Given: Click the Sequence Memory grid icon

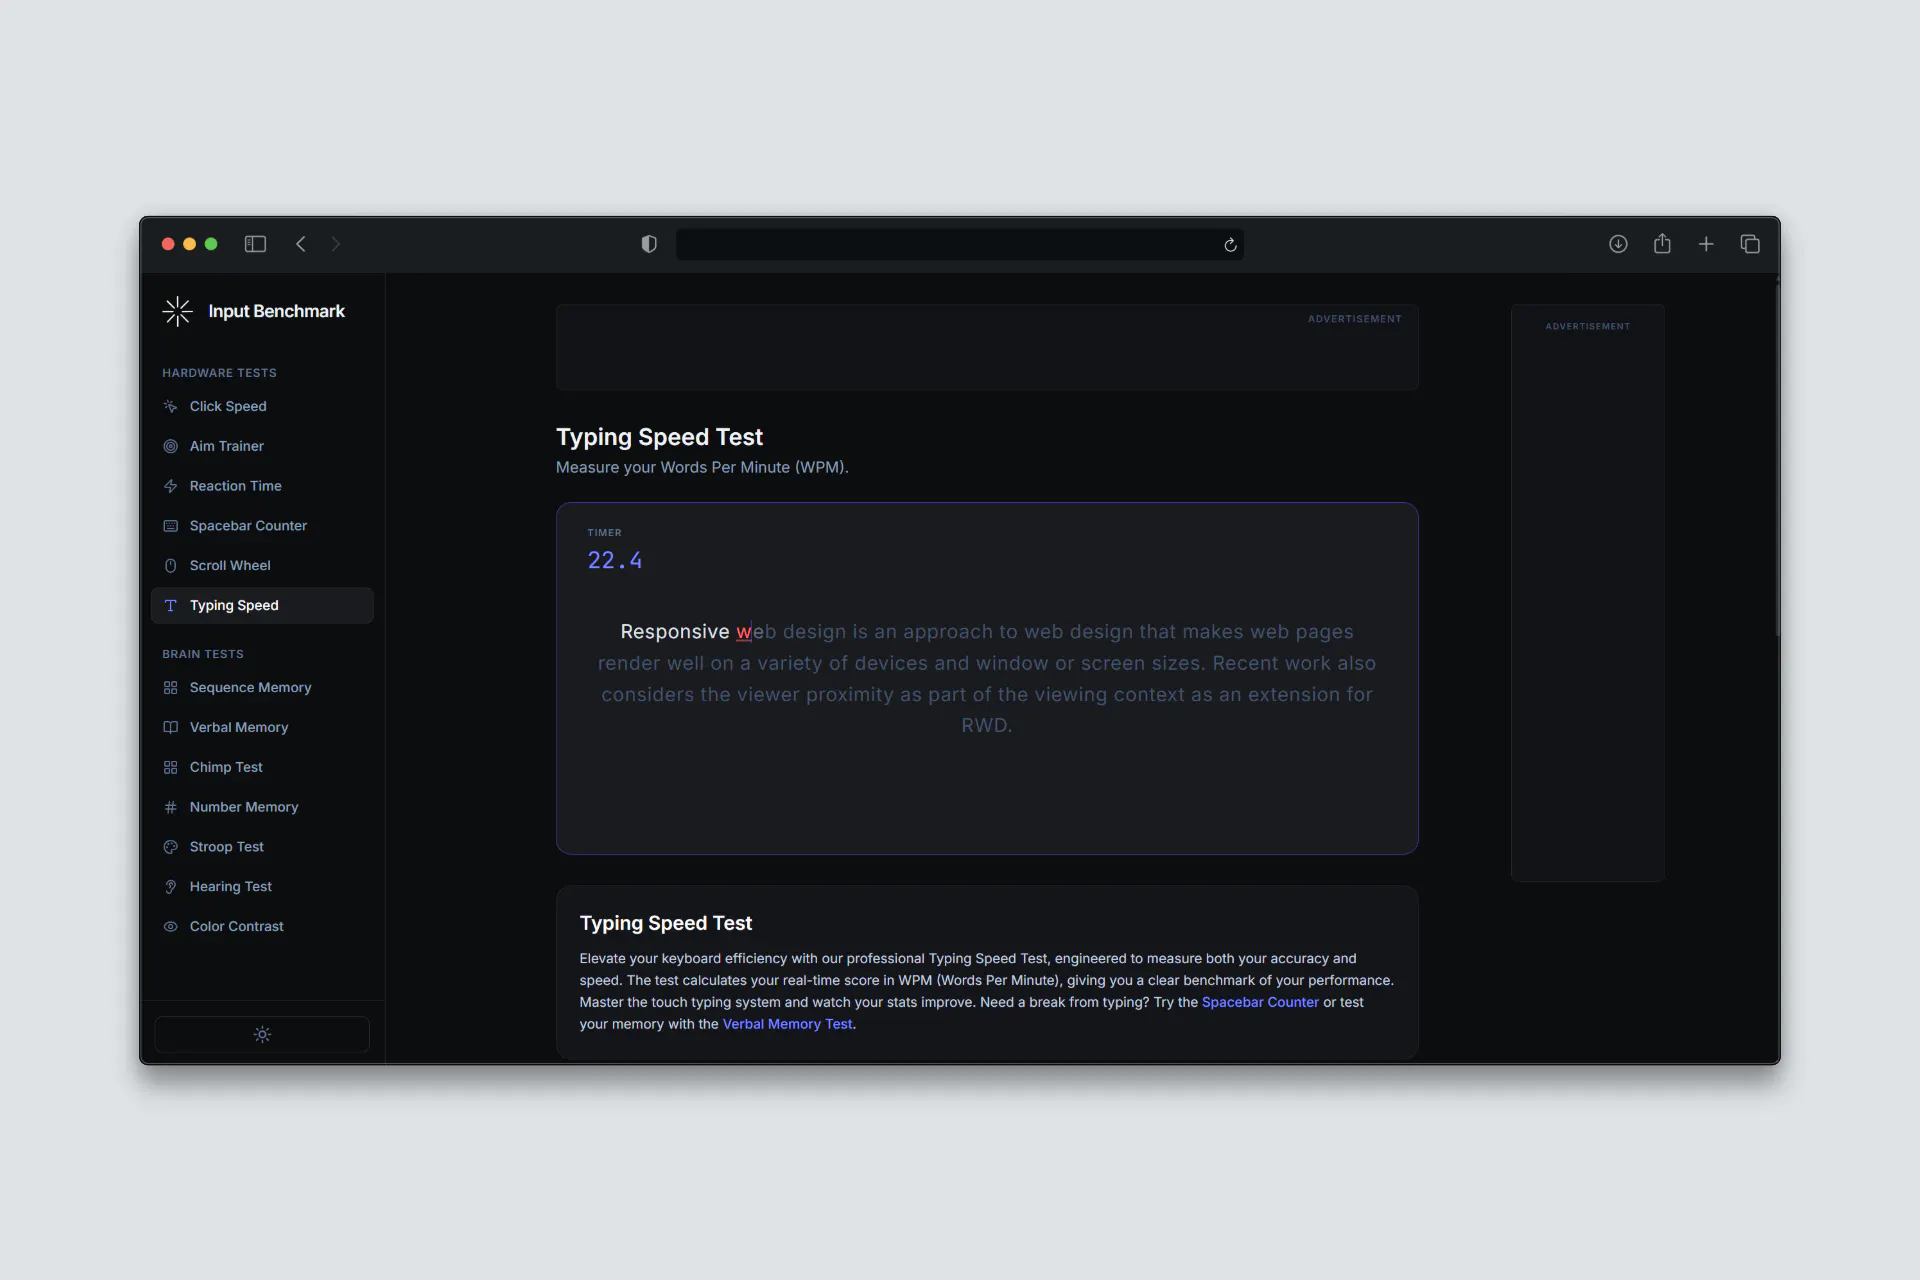Looking at the screenshot, I should [171, 688].
